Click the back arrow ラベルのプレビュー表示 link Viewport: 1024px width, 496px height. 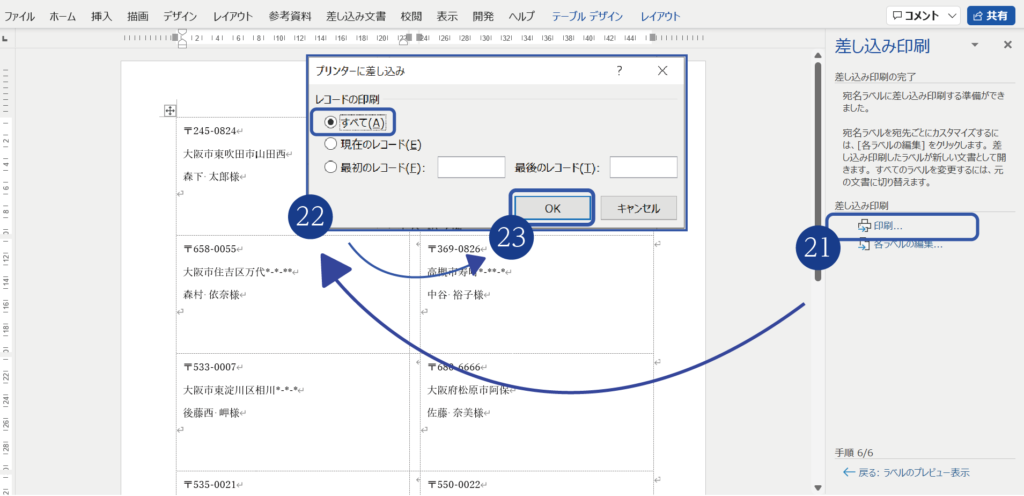906,472
